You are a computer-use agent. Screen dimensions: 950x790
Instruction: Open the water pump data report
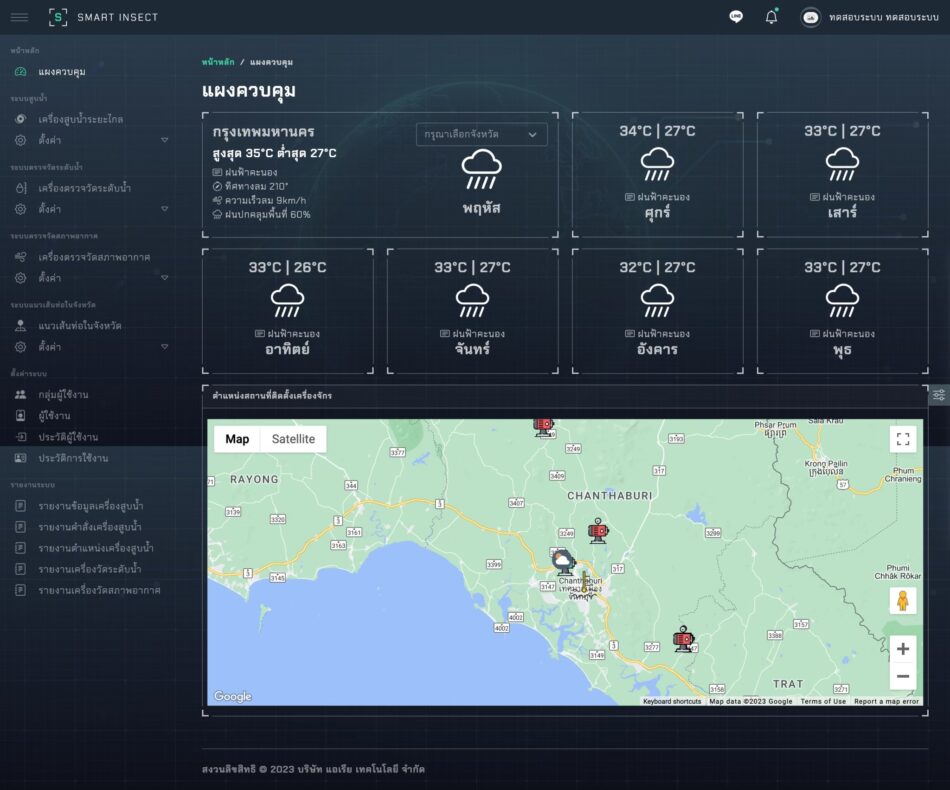click(89, 506)
